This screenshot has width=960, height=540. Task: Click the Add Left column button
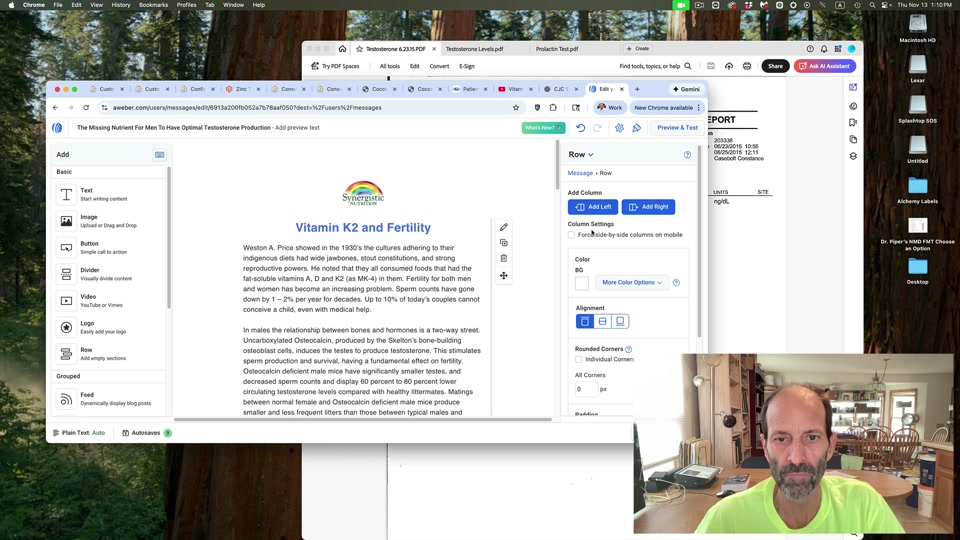click(x=593, y=207)
